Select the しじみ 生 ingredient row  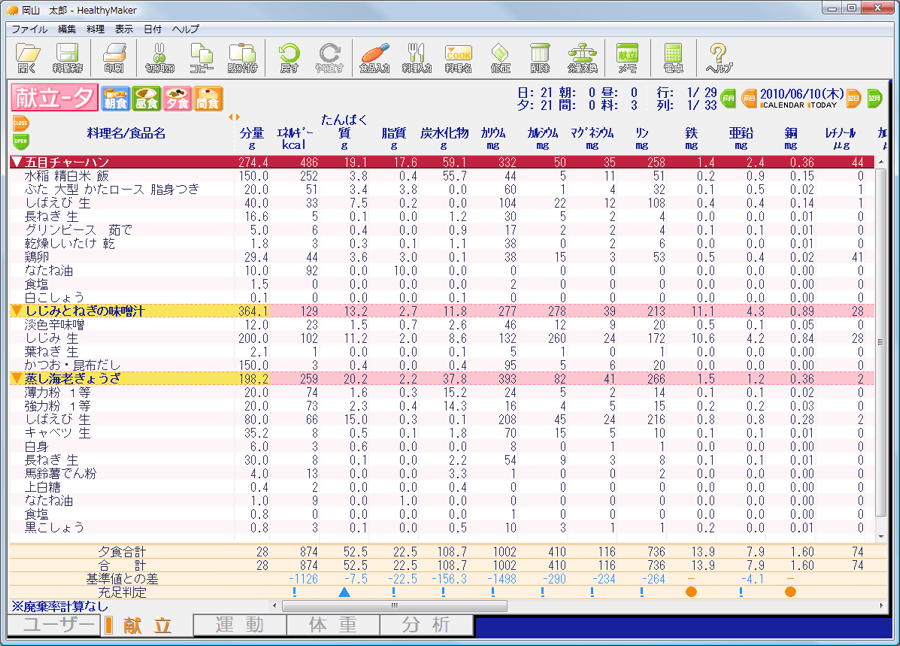tap(442, 338)
